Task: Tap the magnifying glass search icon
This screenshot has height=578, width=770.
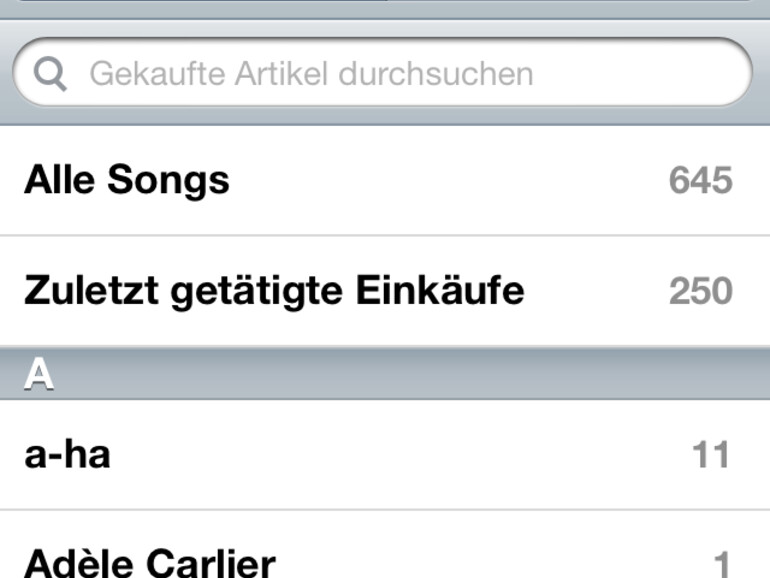Action: (50, 73)
